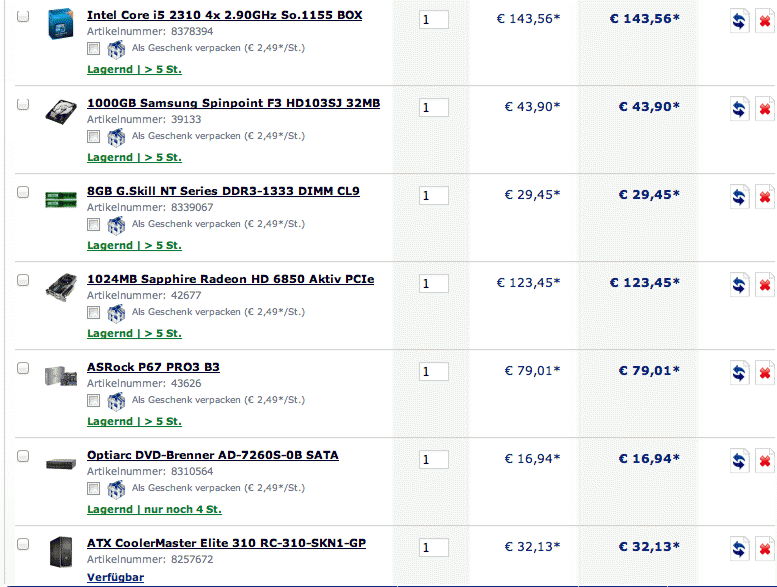Click gift box icon under Intel Core i5

116,49
